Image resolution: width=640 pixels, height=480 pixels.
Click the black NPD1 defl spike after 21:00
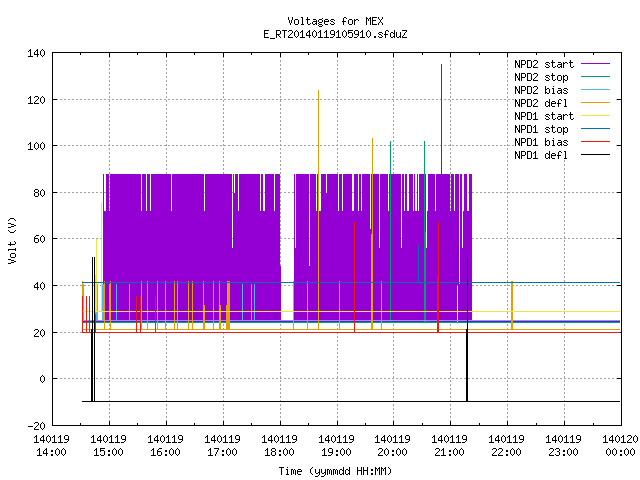[x=467, y=329]
